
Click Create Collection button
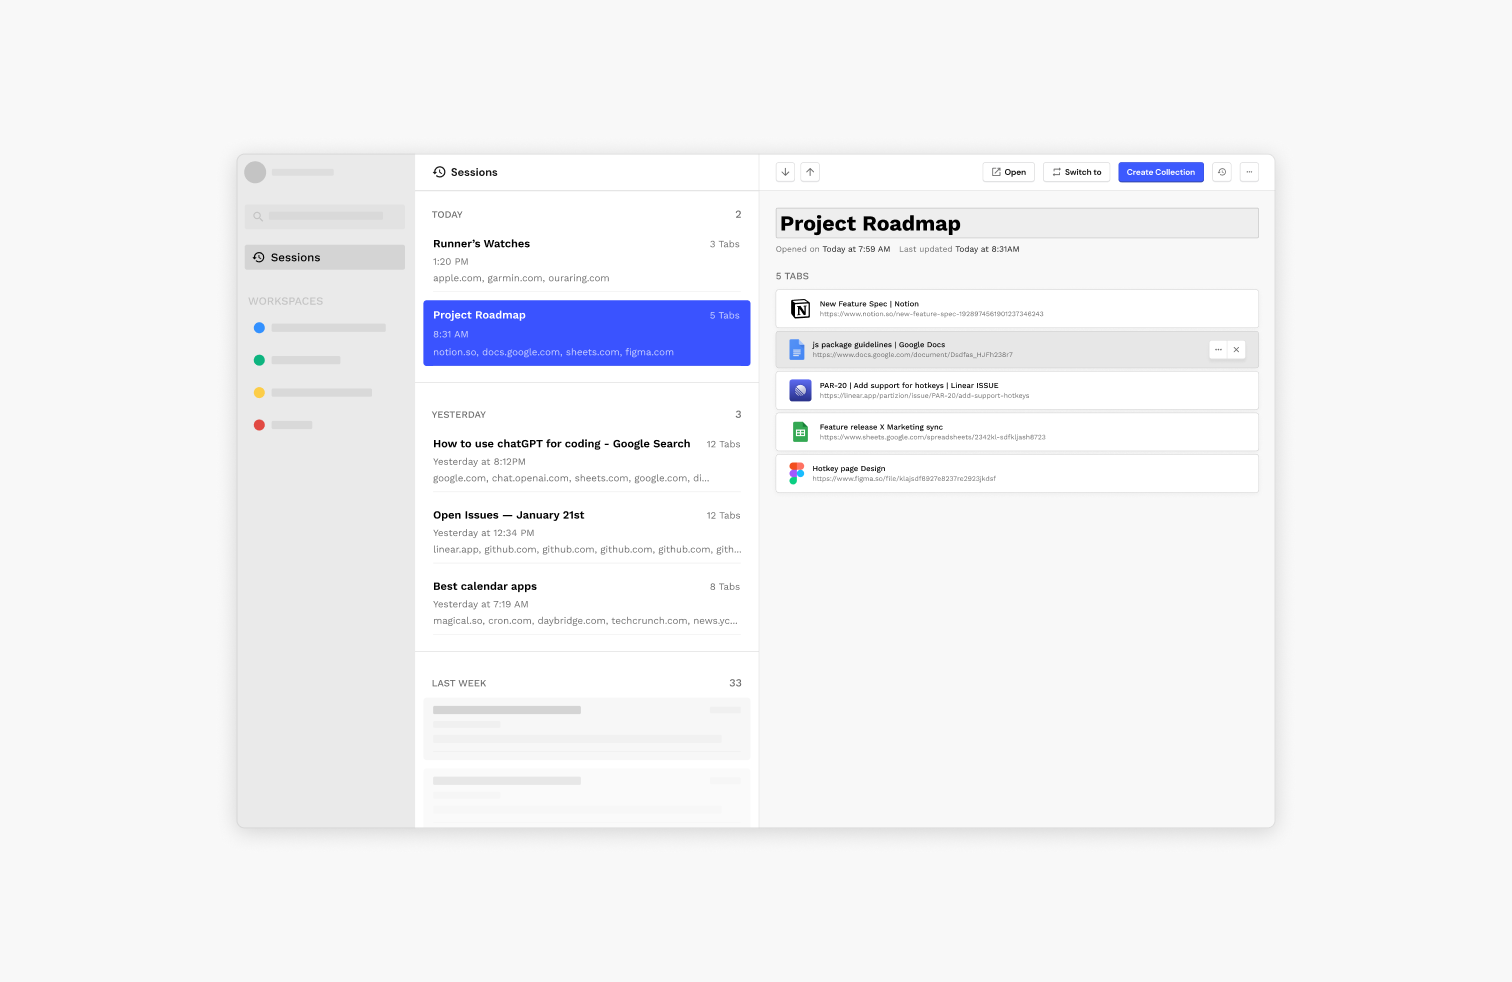pyautogui.click(x=1161, y=172)
